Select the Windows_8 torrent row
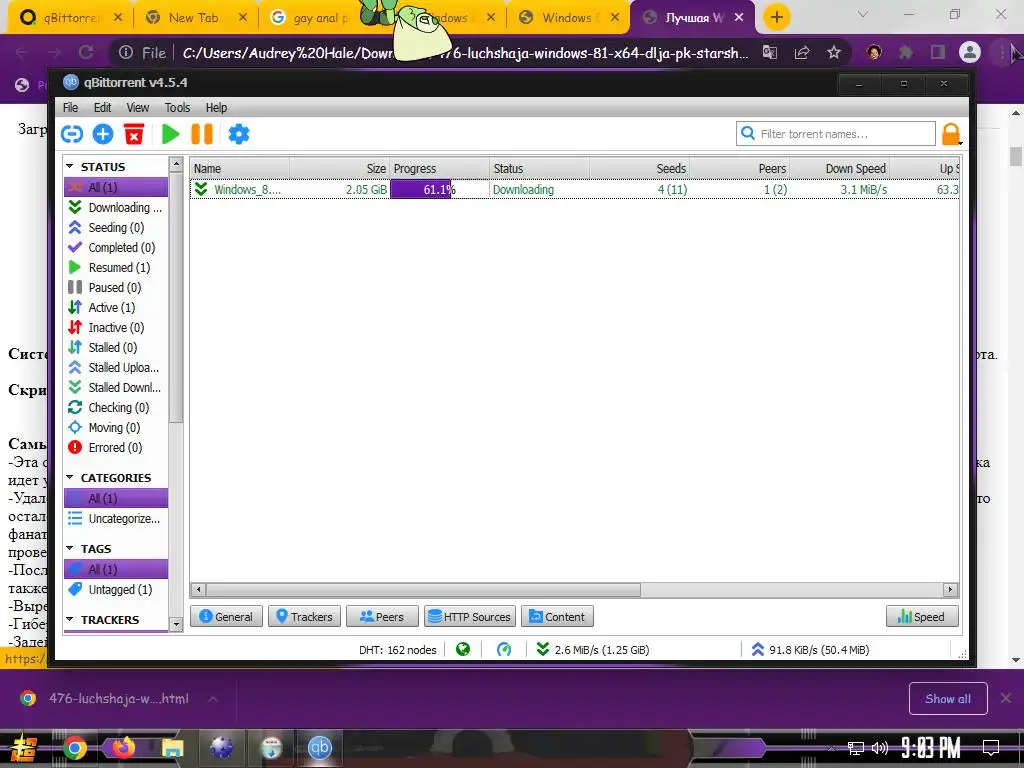 click(575, 189)
